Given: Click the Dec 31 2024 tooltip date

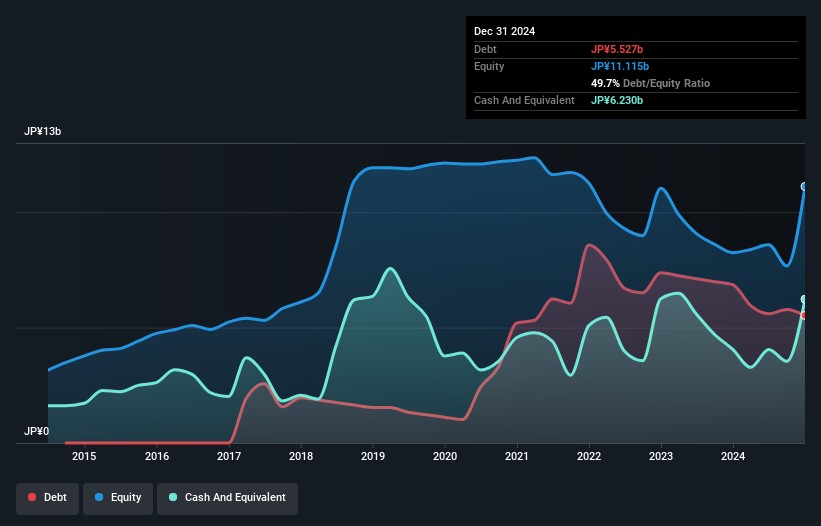Looking at the screenshot, I should point(504,31).
